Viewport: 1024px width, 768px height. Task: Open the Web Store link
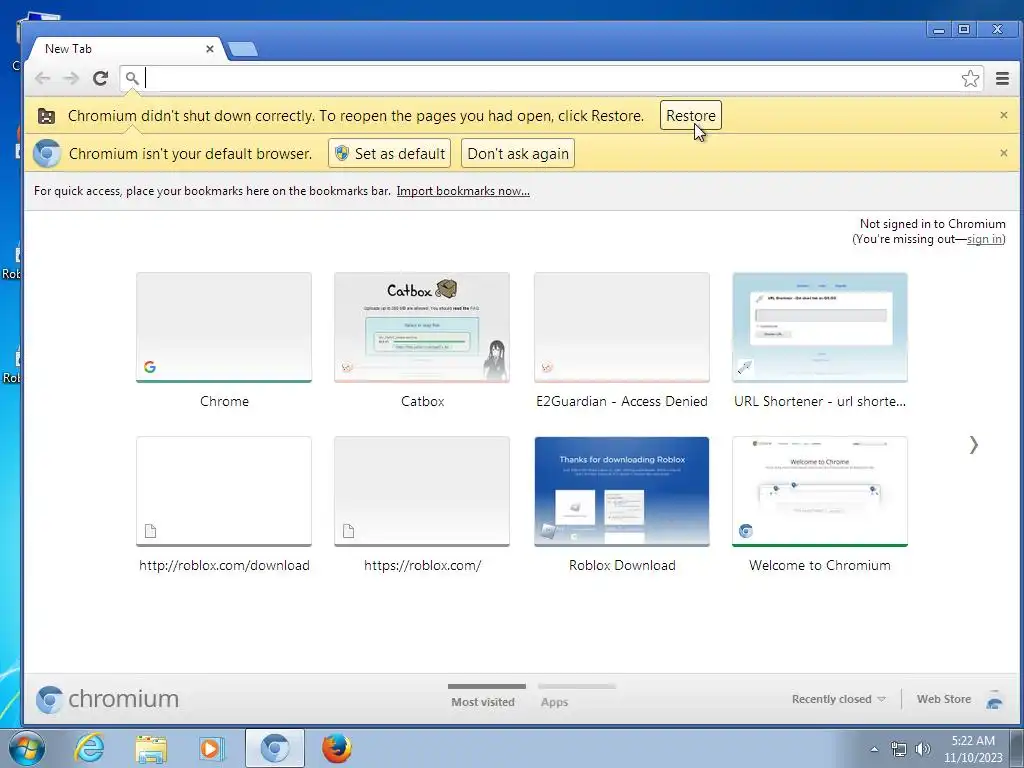(x=944, y=699)
